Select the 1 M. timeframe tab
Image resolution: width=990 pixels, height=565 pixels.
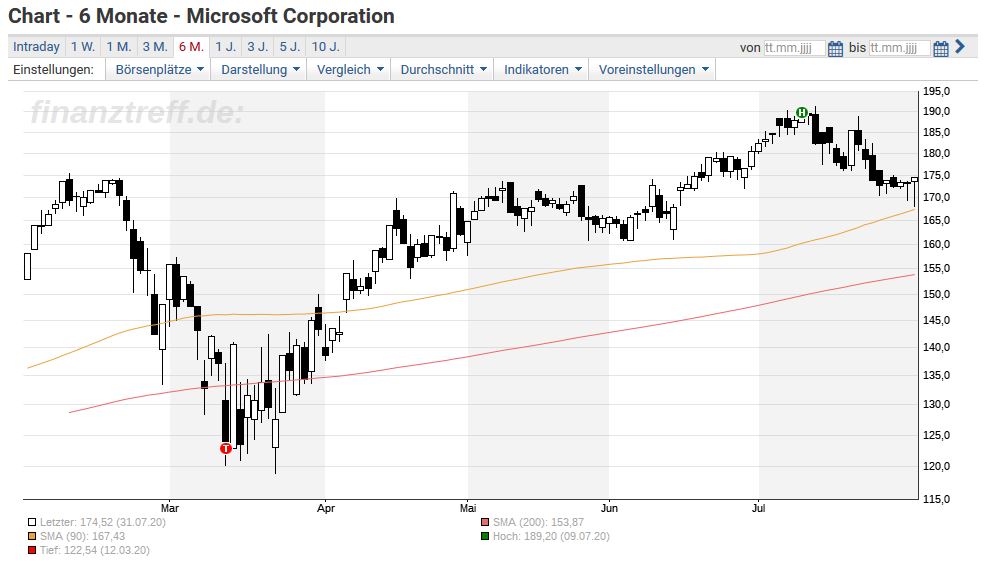click(x=119, y=47)
